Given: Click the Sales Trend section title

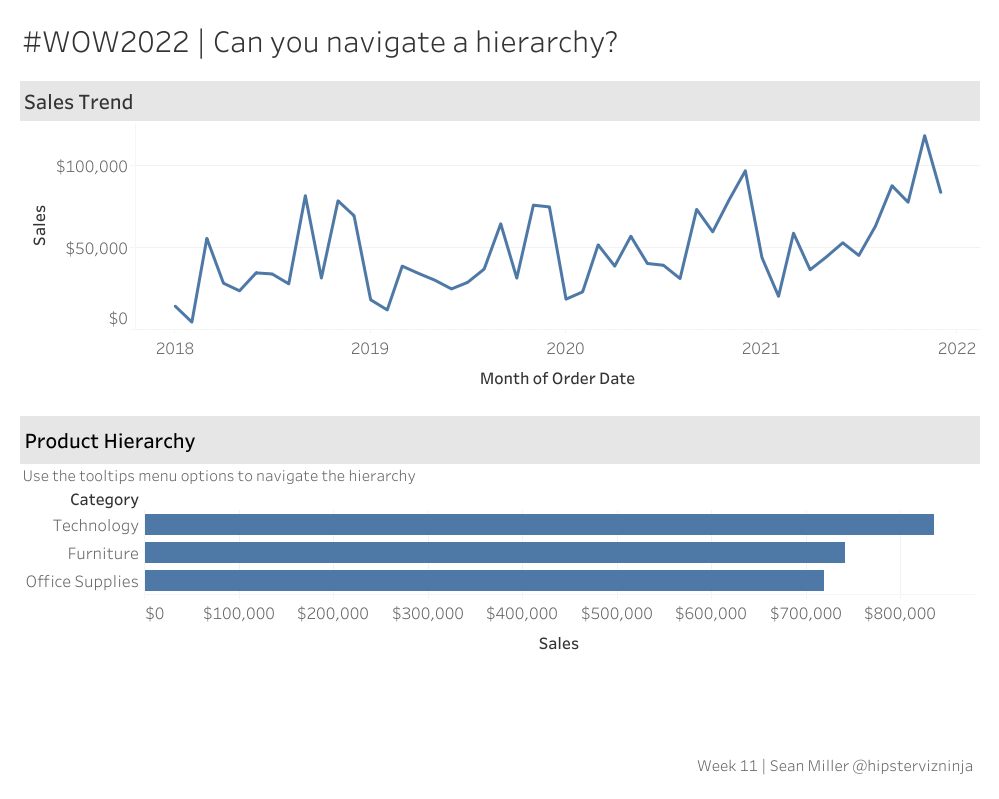Looking at the screenshot, I should click(x=79, y=102).
